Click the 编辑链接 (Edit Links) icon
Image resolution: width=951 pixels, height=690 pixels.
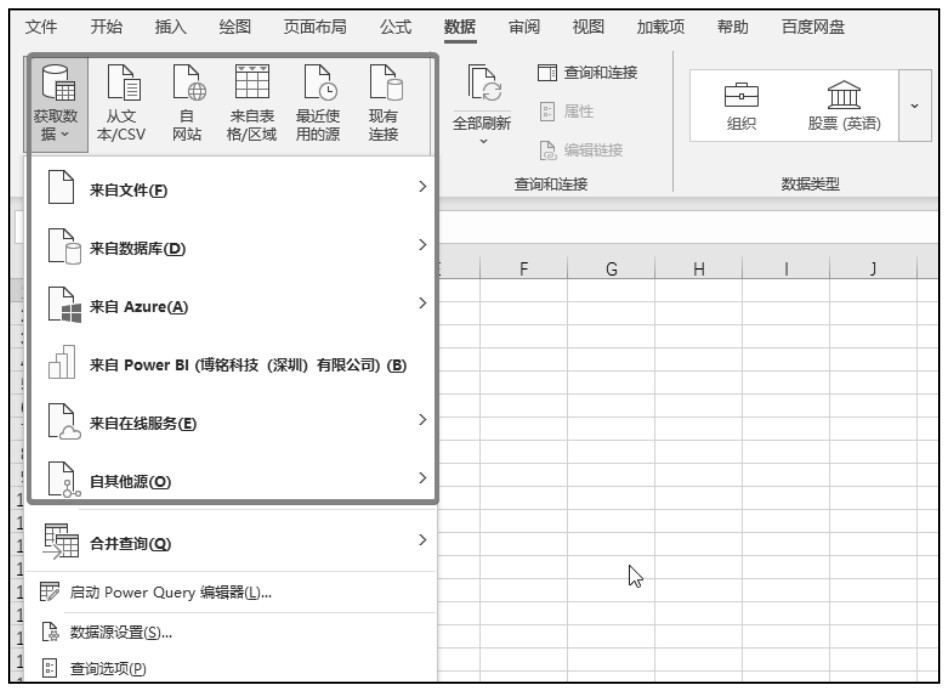click(x=547, y=150)
